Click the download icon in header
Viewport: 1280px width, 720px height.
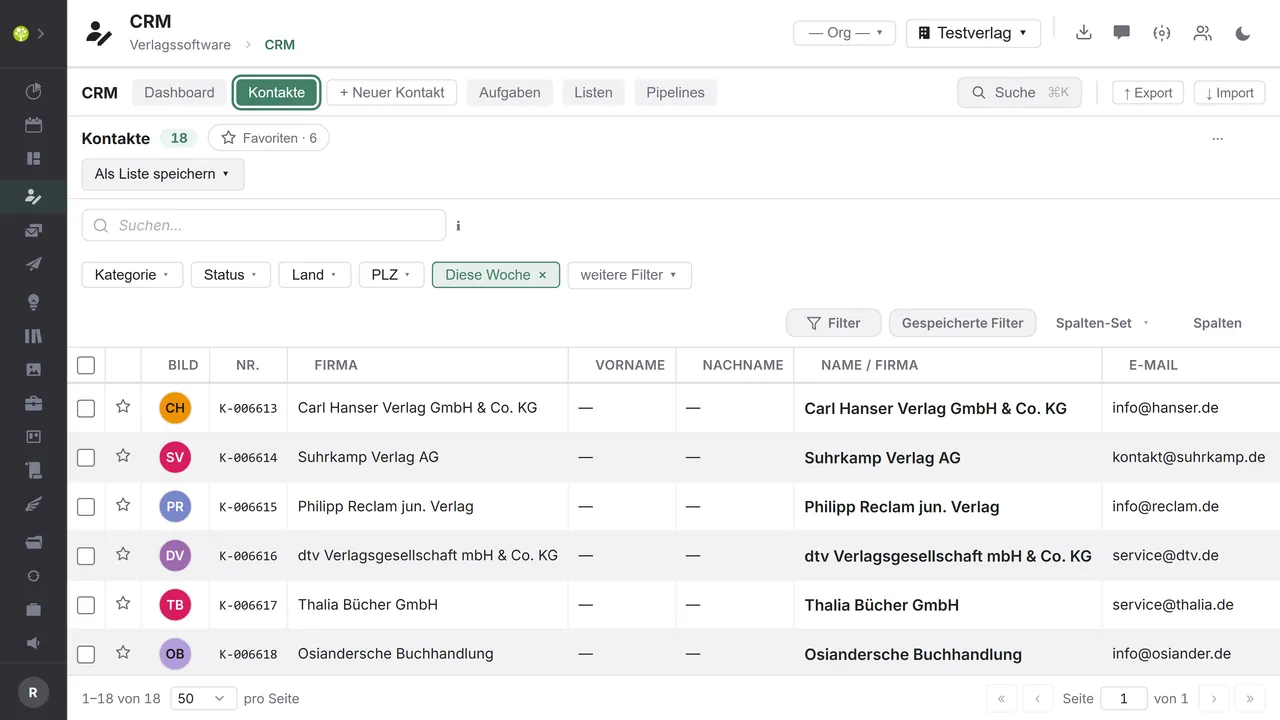1083,33
